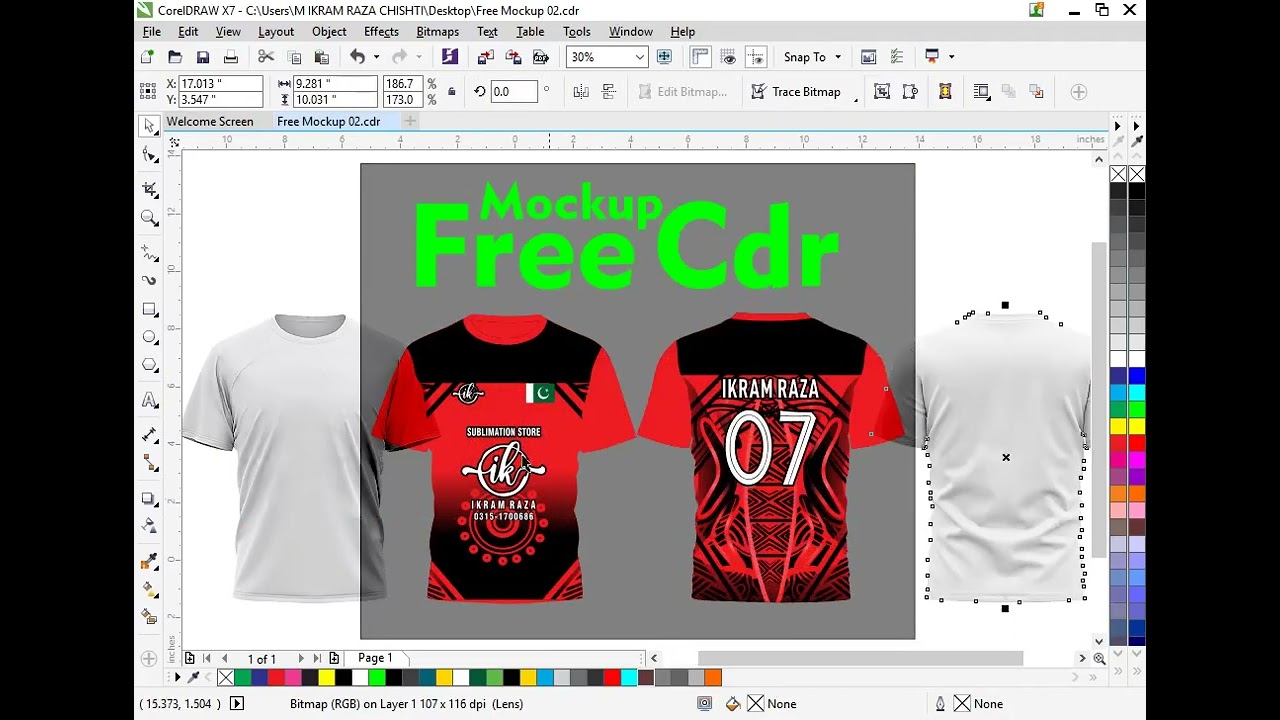This screenshot has height=720, width=1280.
Task: Click the quick customize plus button
Action: tap(1078, 91)
